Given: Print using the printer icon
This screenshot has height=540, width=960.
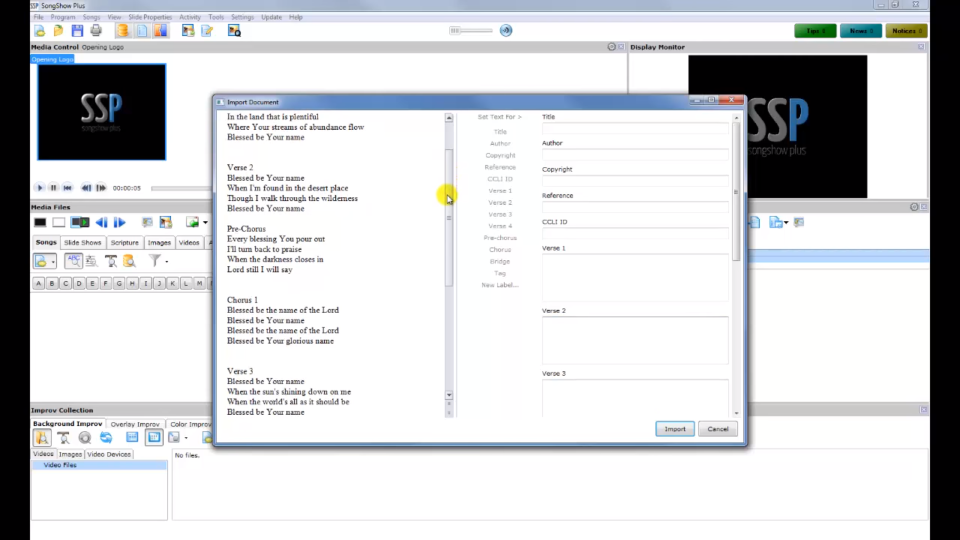Looking at the screenshot, I should 96,31.
